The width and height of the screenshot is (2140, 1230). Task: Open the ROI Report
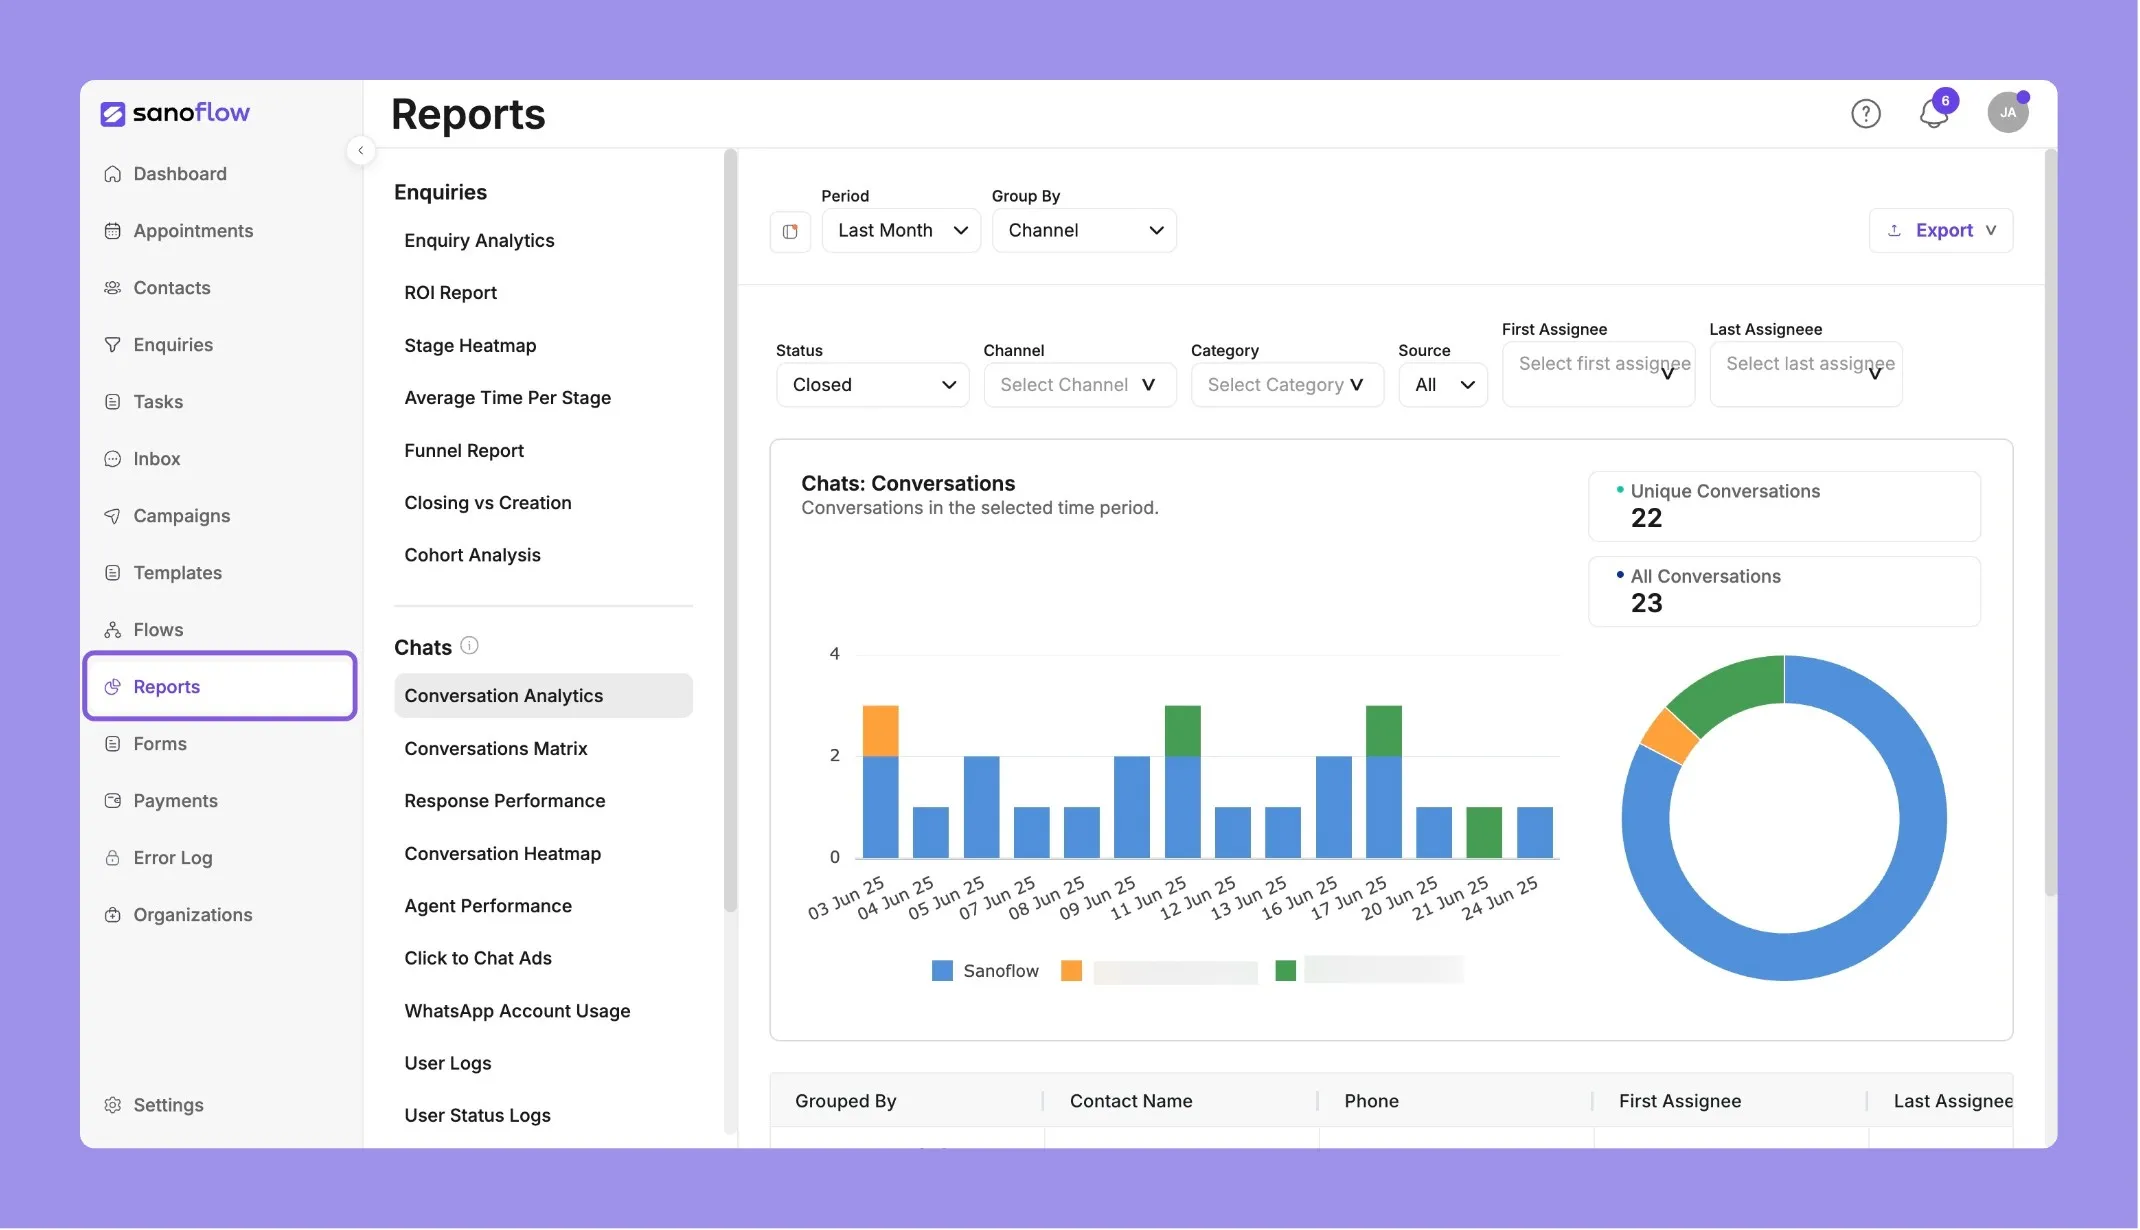(450, 293)
